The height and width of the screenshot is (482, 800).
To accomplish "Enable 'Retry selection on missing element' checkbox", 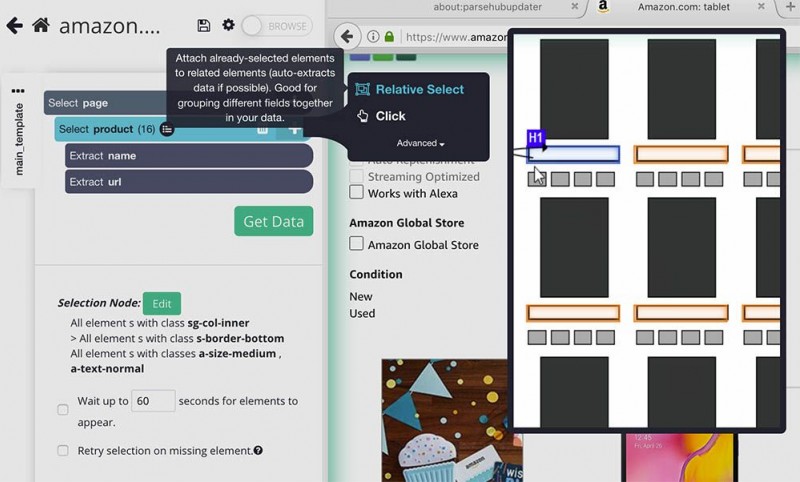I will click(63, 450).
